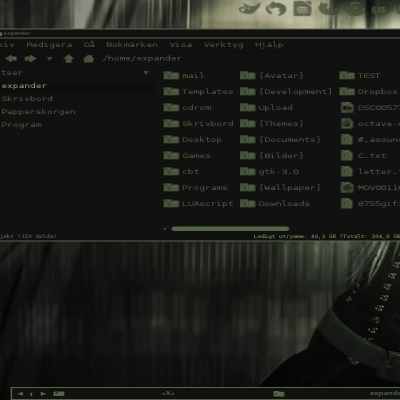This screenshot has width=400, height=400.
Task: Launch GIMP from the desktop launcher
Action: (249, 8)
